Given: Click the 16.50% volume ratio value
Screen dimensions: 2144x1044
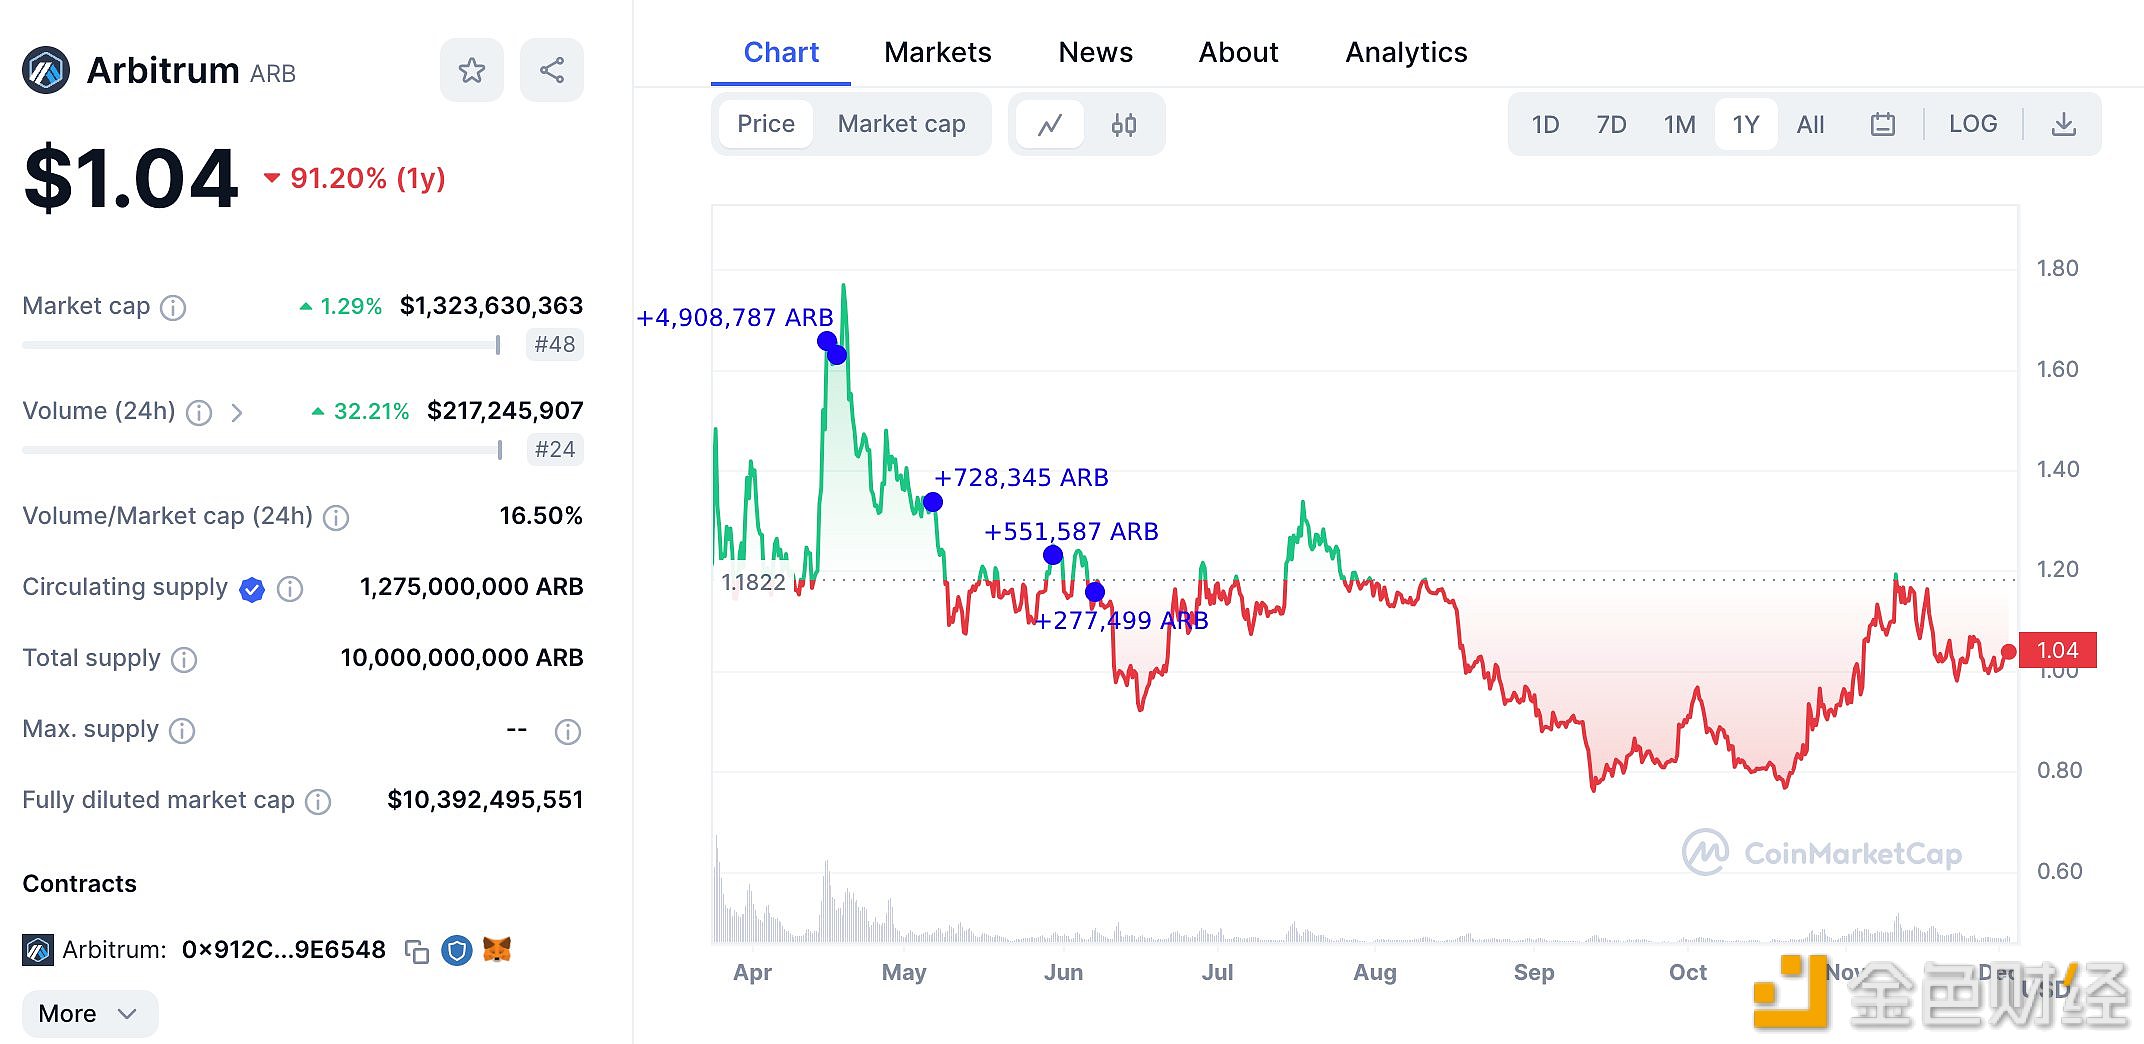Looking at the screenshot, I should pyautogui.click(x=541, y=516).
